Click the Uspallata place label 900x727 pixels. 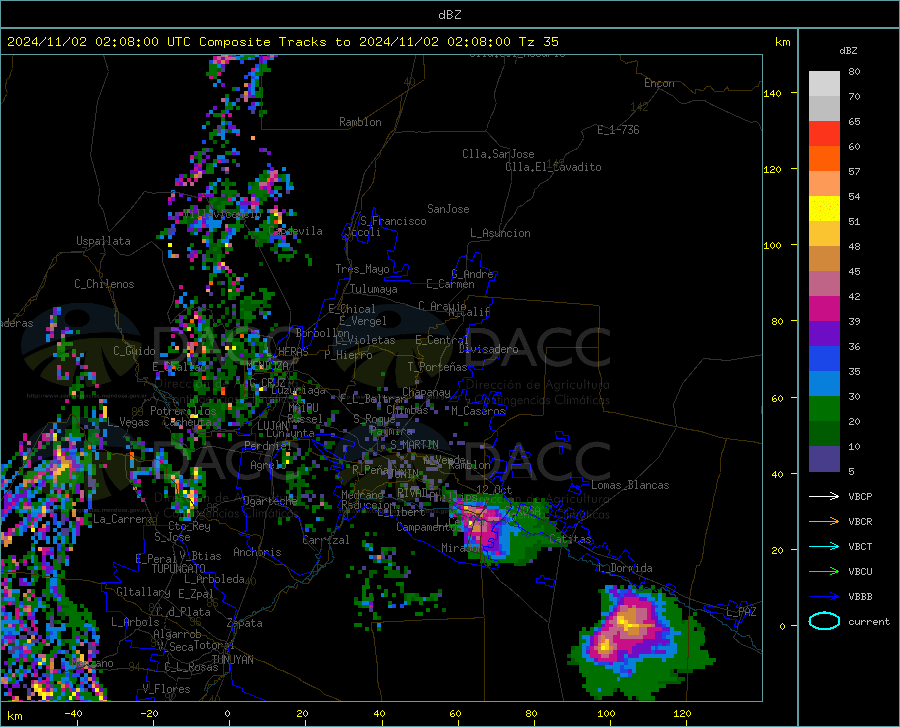click(103, 241)
